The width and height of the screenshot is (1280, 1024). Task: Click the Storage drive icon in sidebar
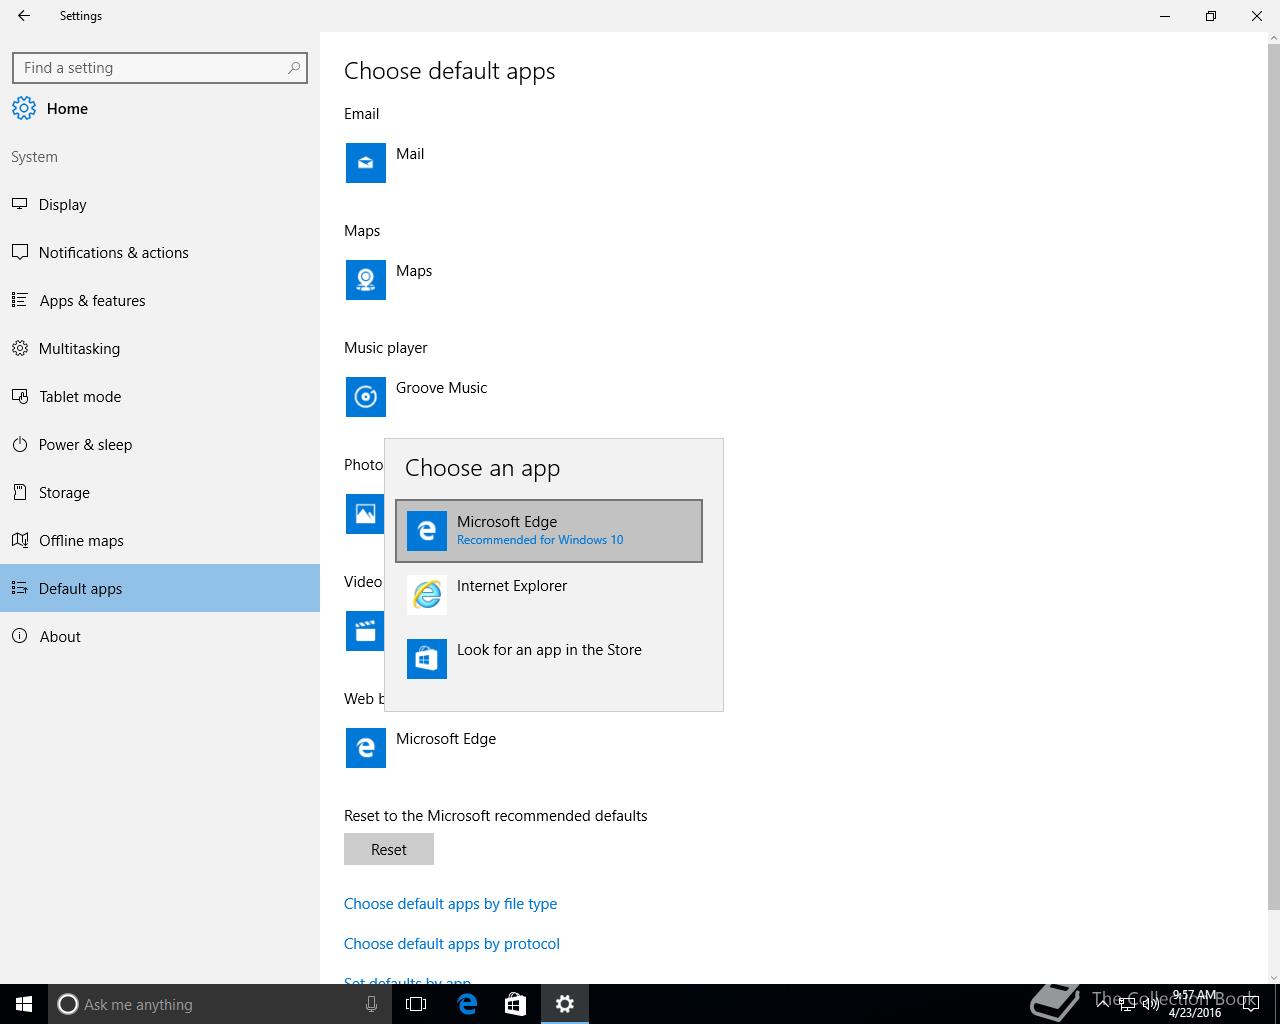point(19,492)
